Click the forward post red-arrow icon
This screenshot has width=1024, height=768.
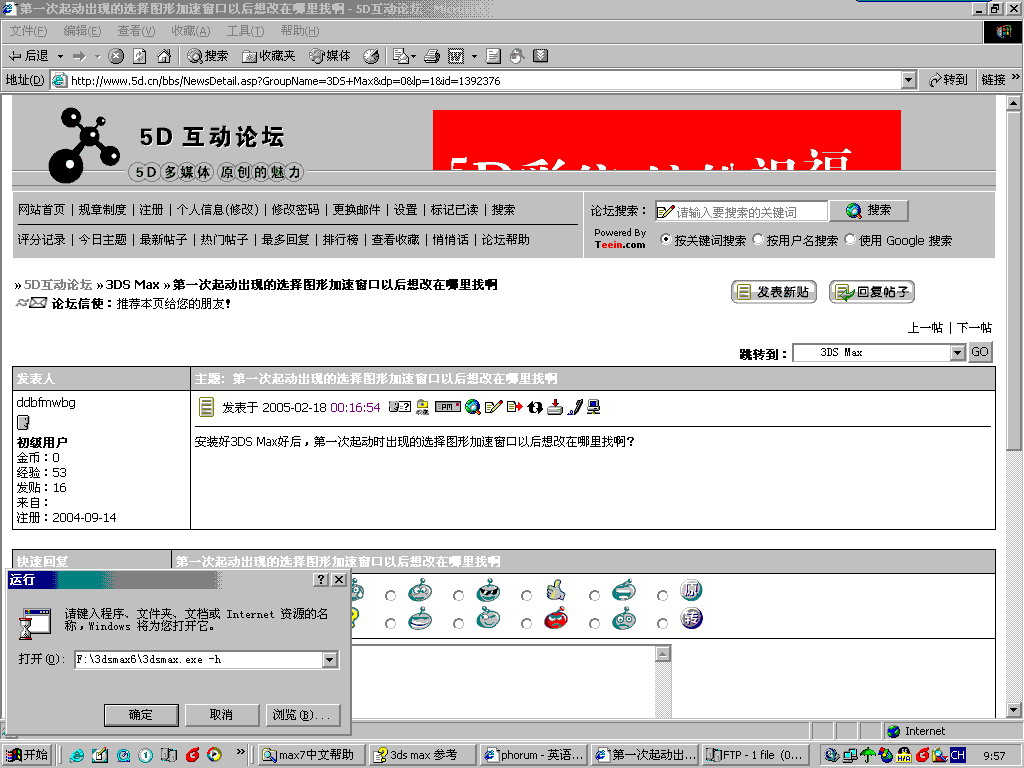point(515,407)
